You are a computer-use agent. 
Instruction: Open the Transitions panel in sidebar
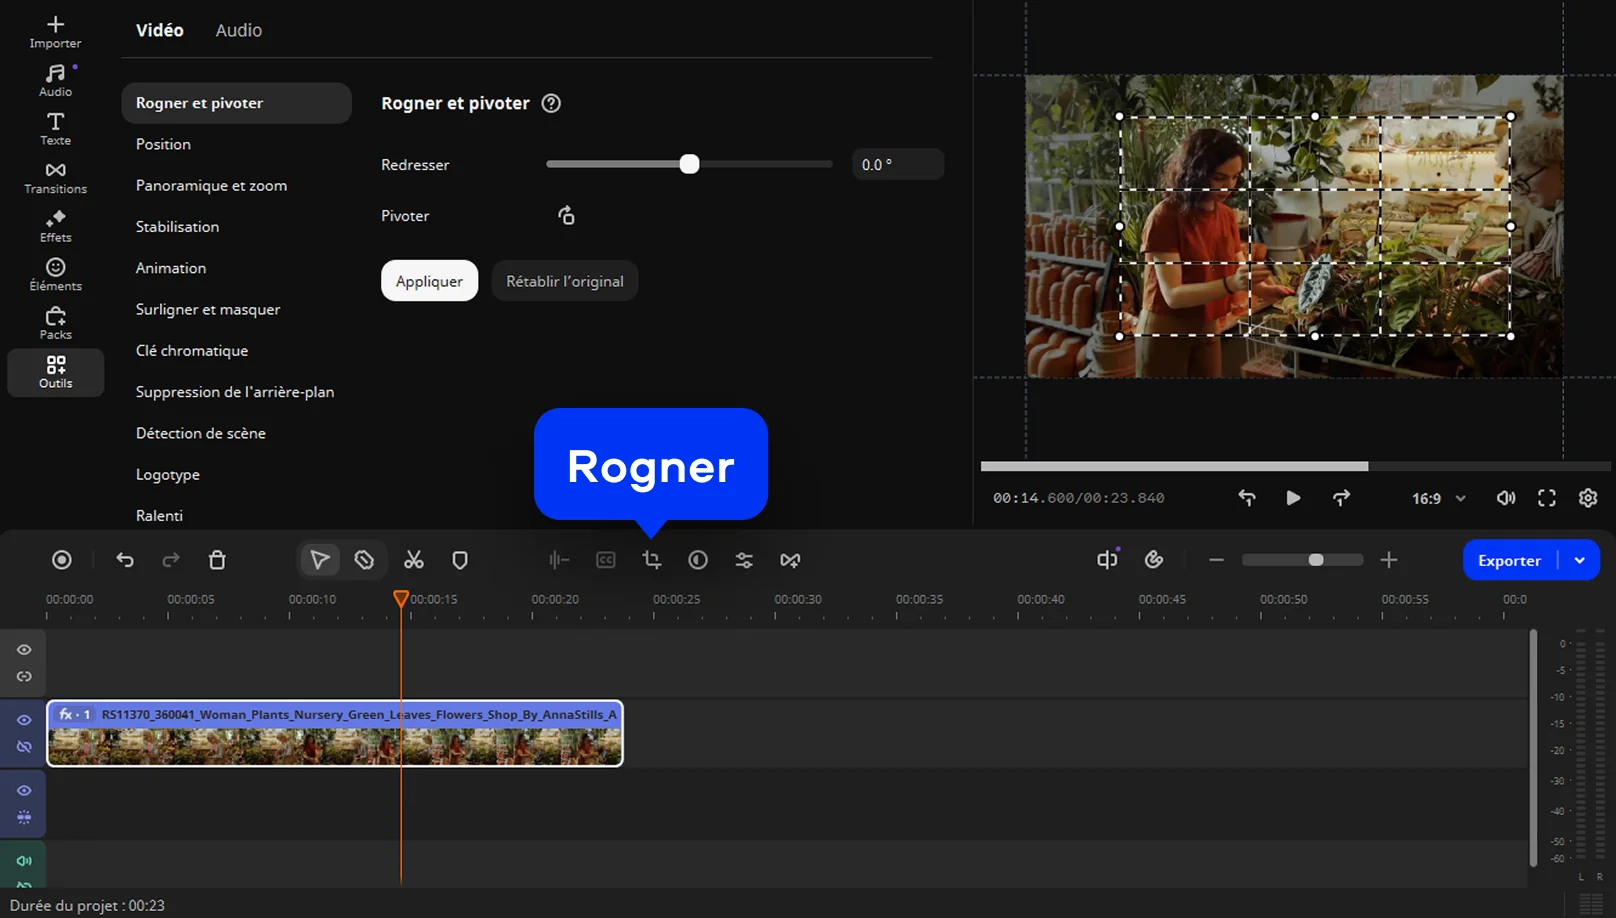click(55, 177)
